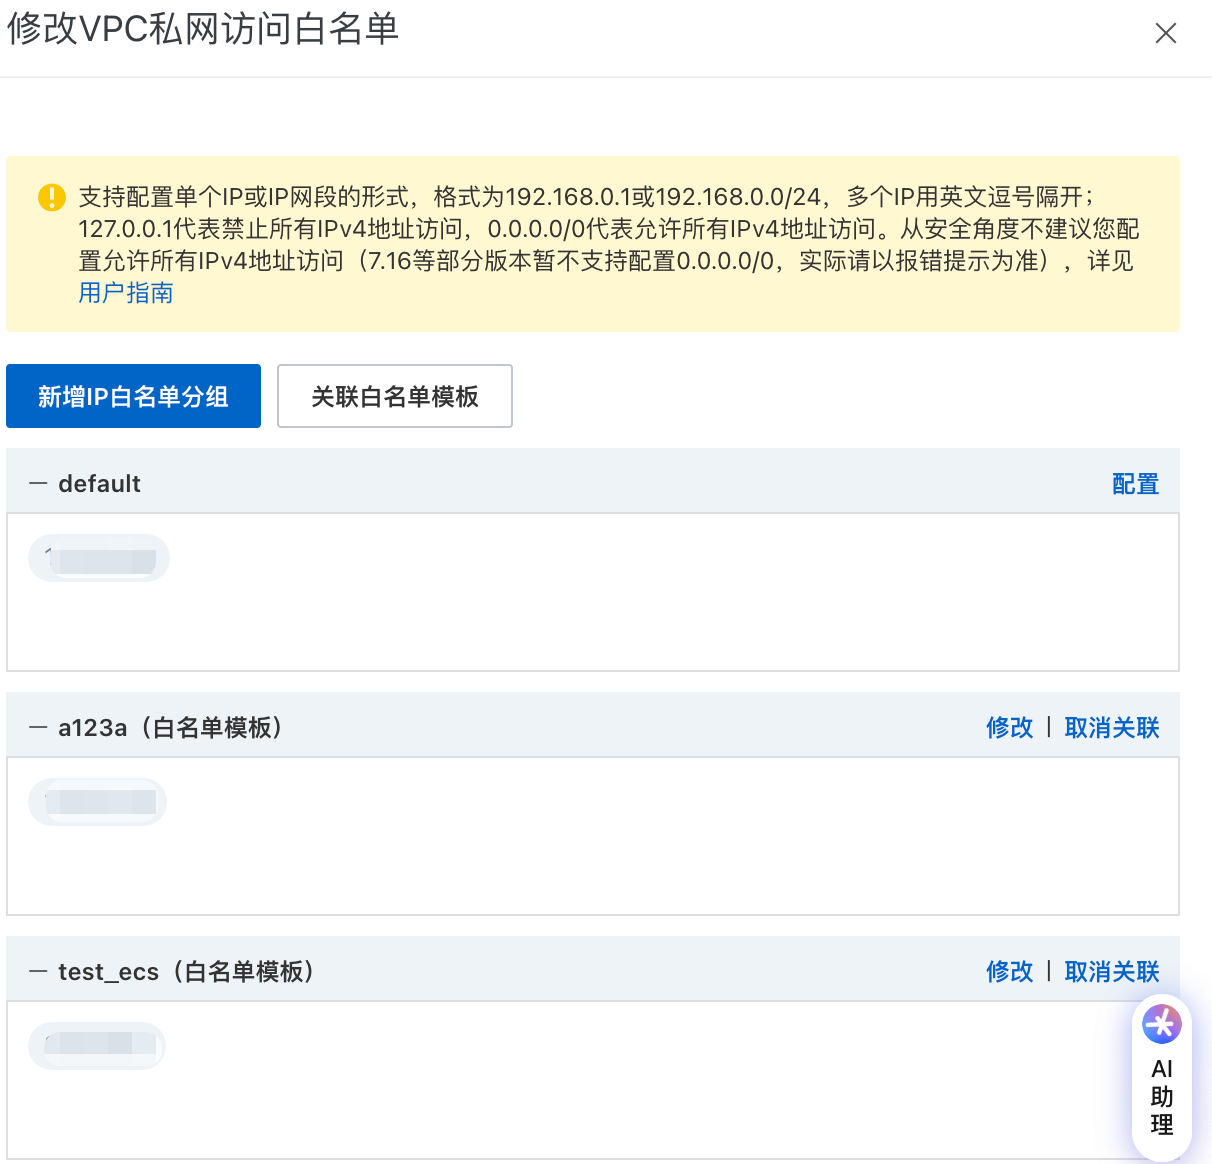Click the yellow warning icon
The image size is (1212, 1164).
point(52,197)
